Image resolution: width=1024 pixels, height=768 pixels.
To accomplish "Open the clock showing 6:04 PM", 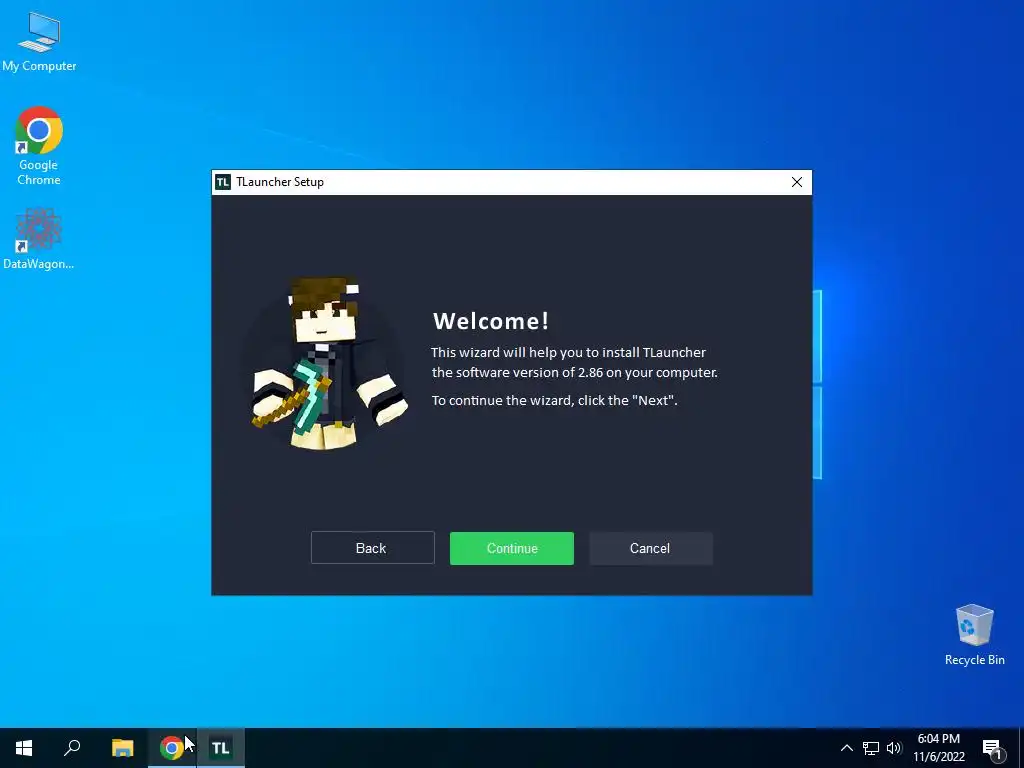I will point(938,748).
